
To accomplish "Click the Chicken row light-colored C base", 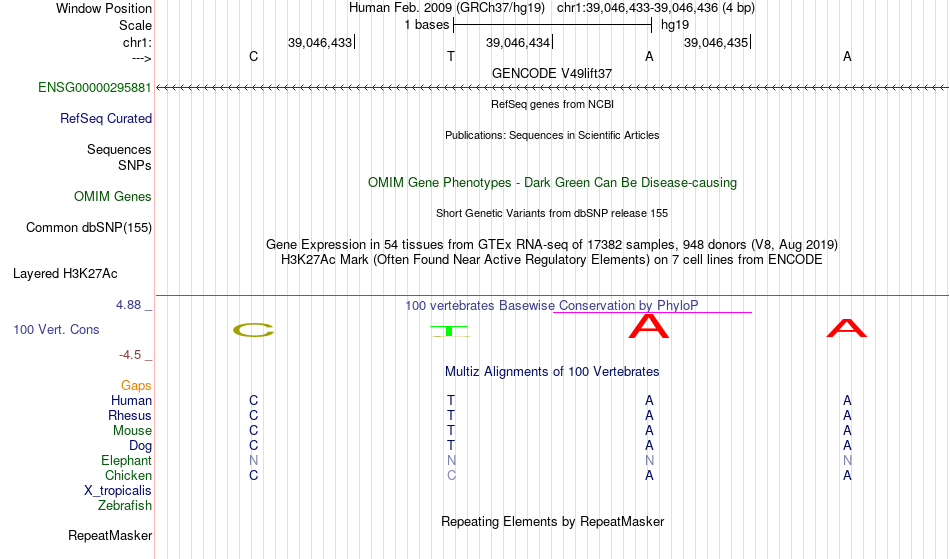I will [451, 476].
